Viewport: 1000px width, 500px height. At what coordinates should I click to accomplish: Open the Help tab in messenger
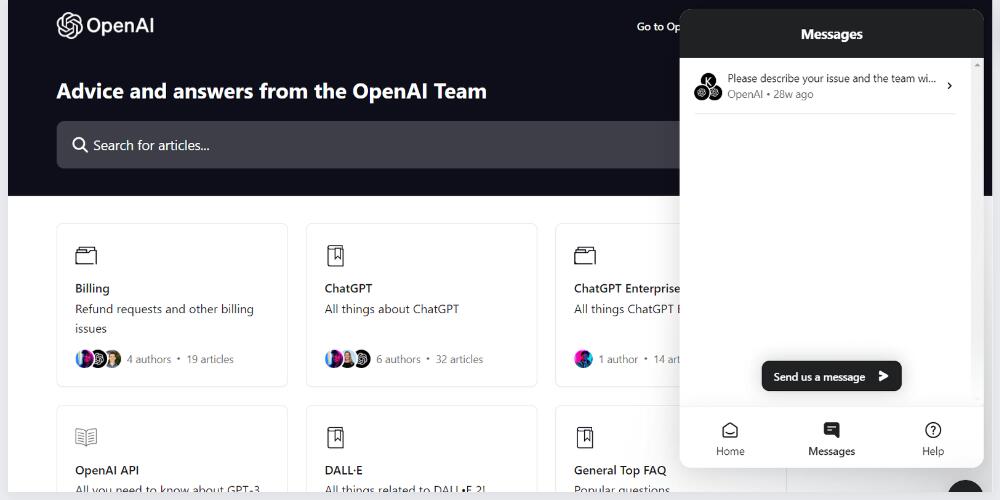932,439
